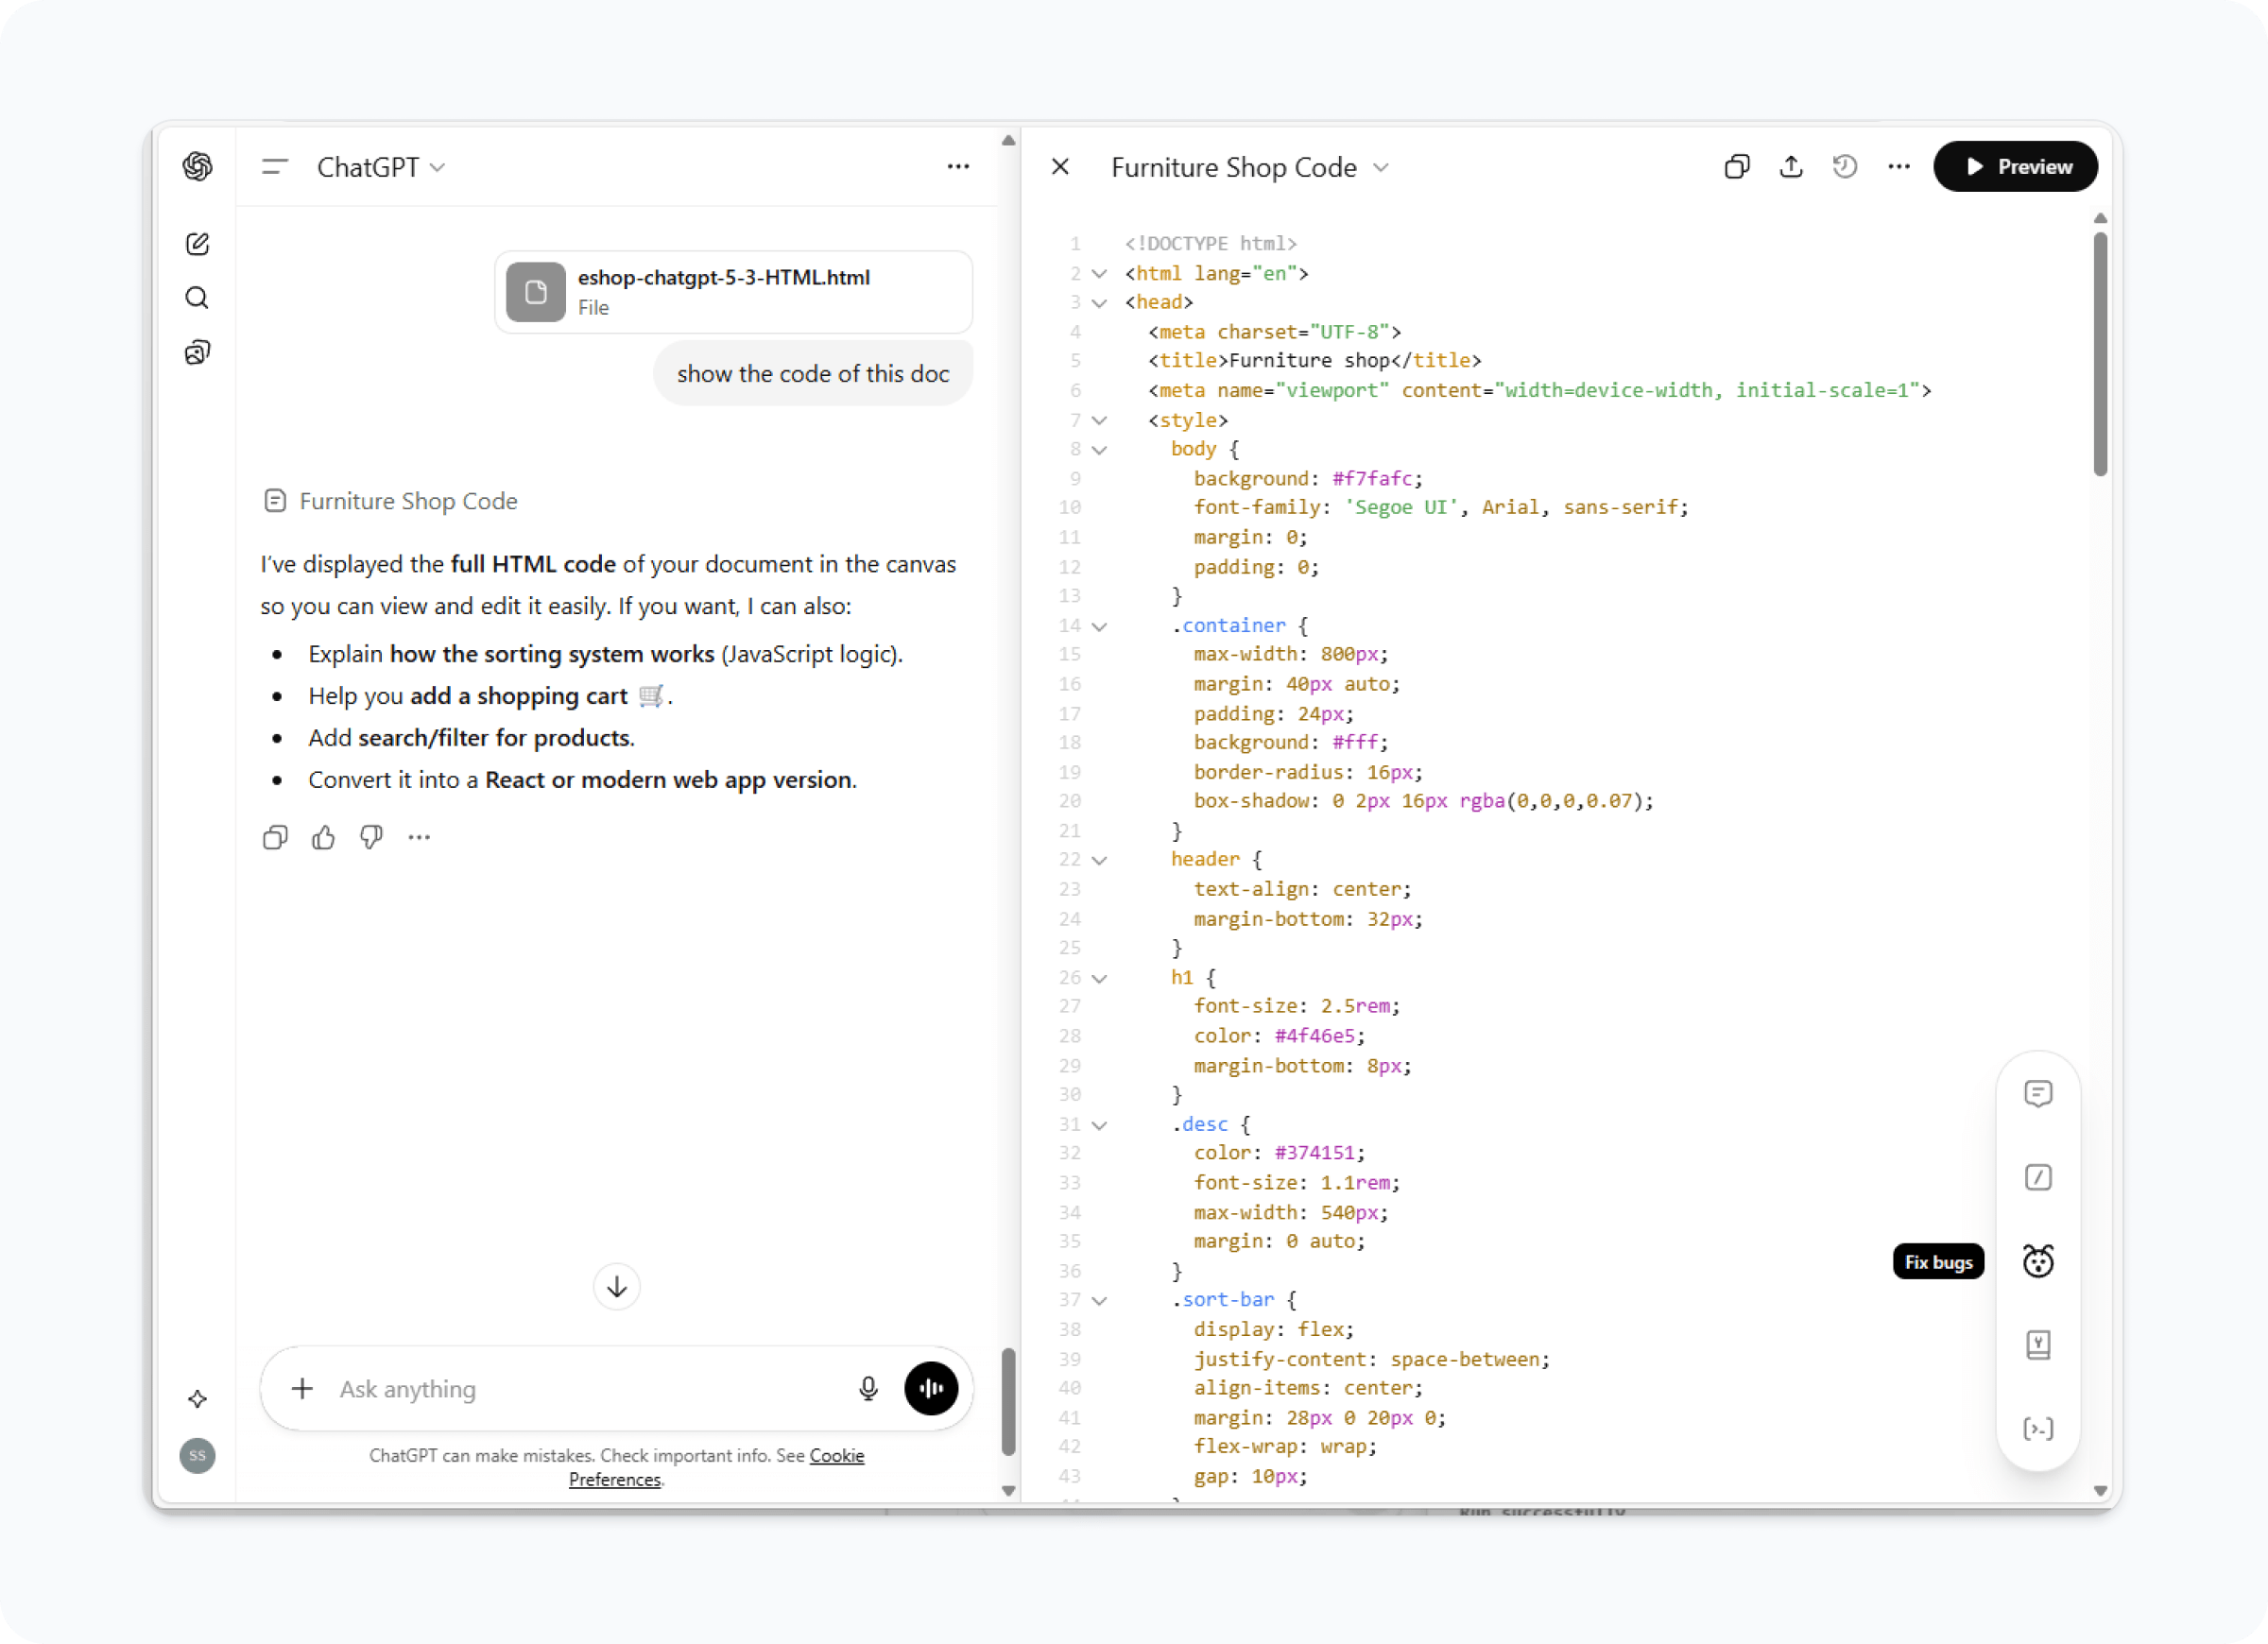The width and height of the screenshot is (2268, 1644).
Task: Open the Furniture Shop Code title dropdown
Action: 1383,167
